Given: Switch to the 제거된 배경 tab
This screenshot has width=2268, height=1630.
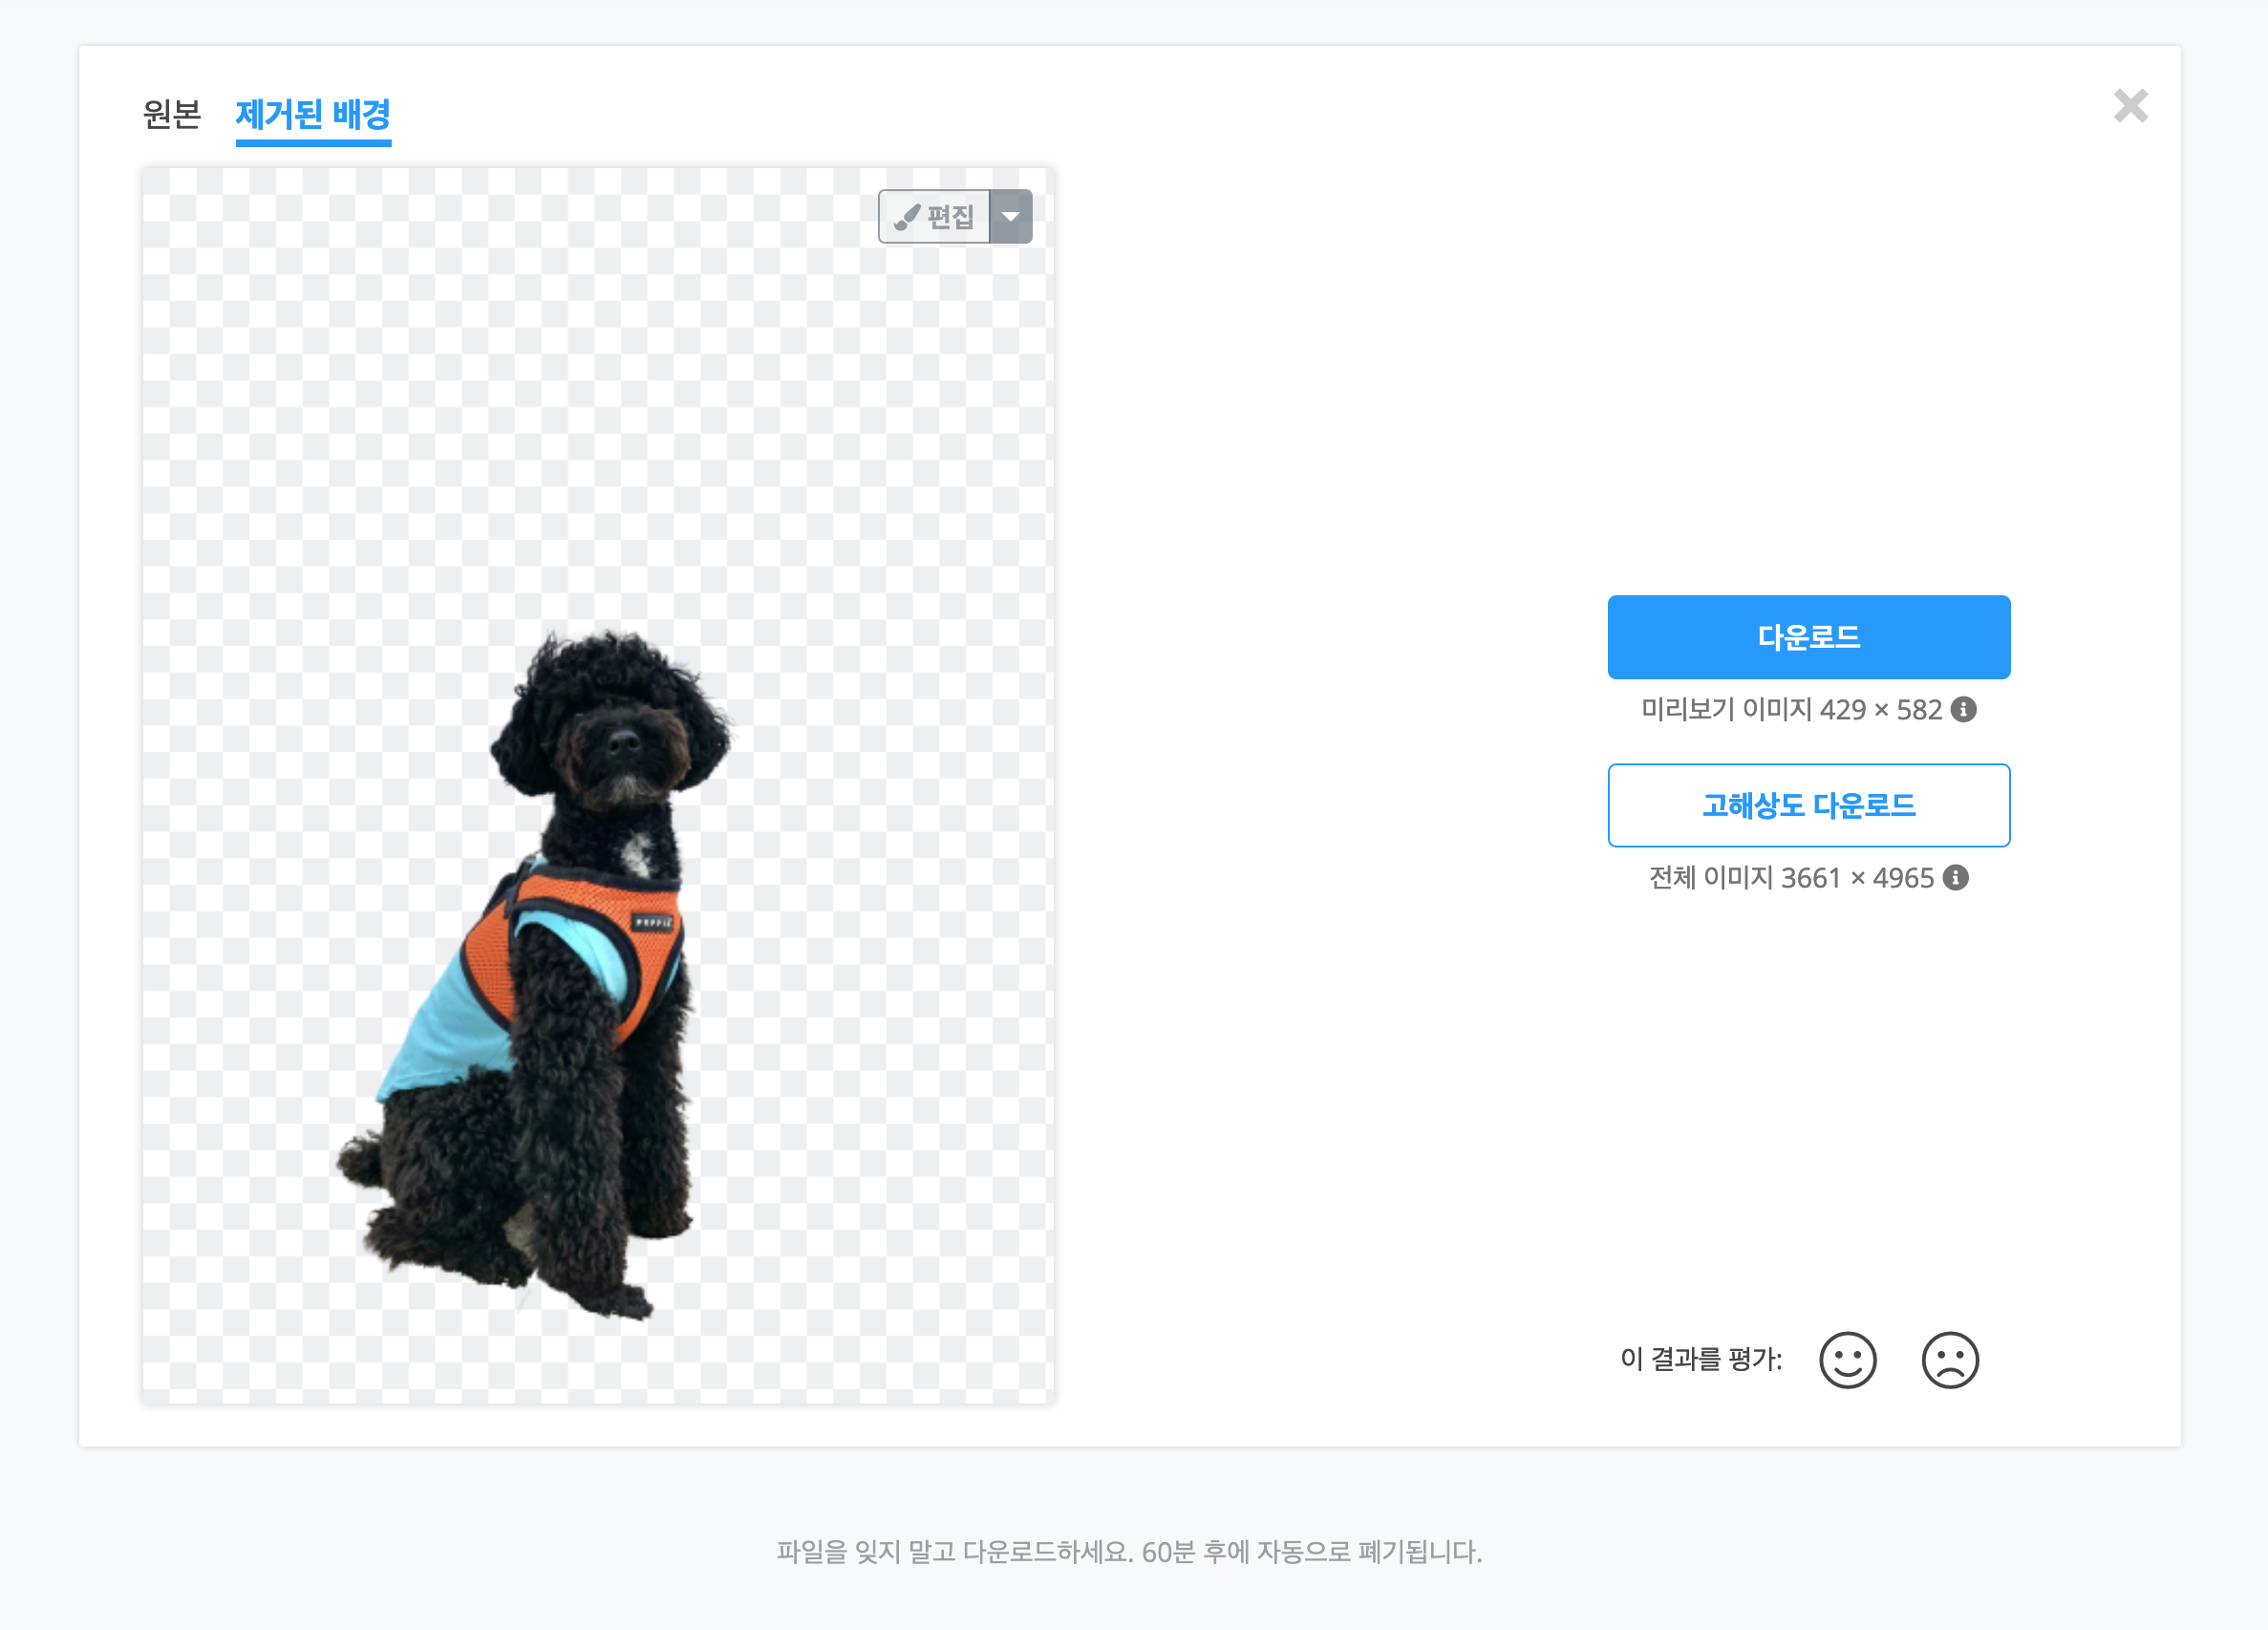Looking at the screenshot, I should [x=313, y=114].
